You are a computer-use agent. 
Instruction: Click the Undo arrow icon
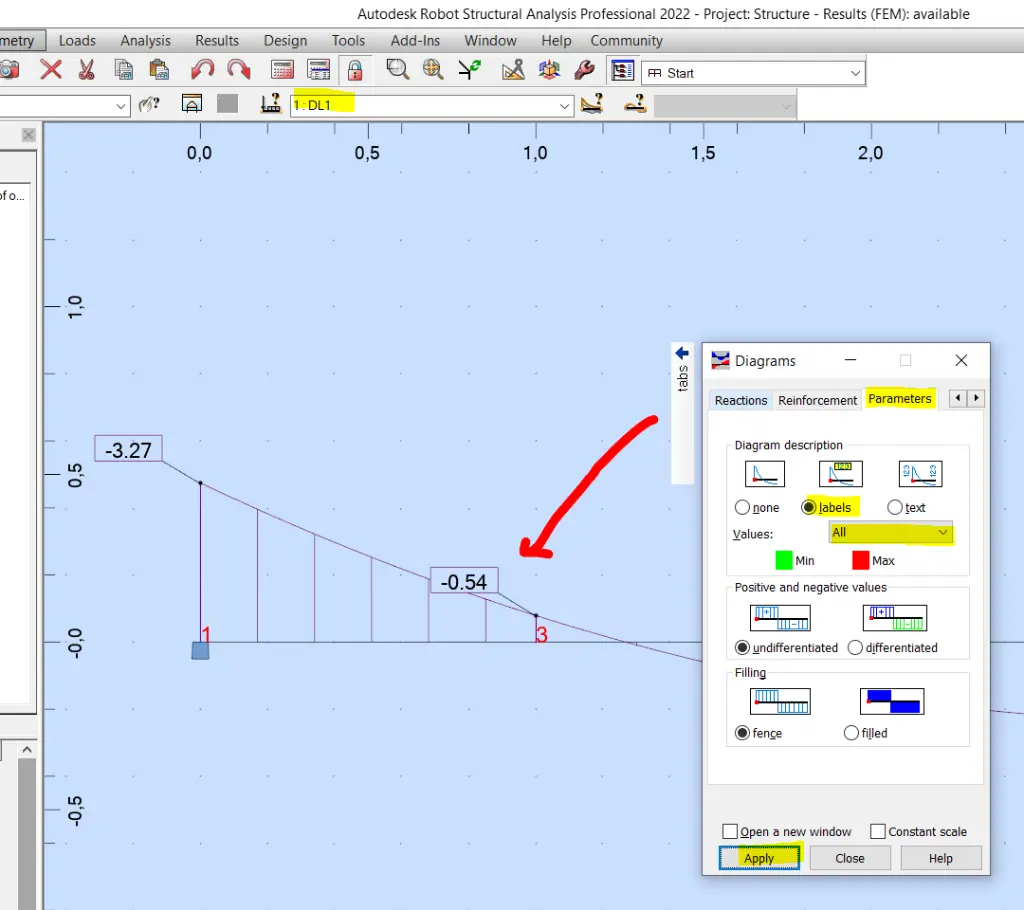pyautogui.click(x=202, y=69)
